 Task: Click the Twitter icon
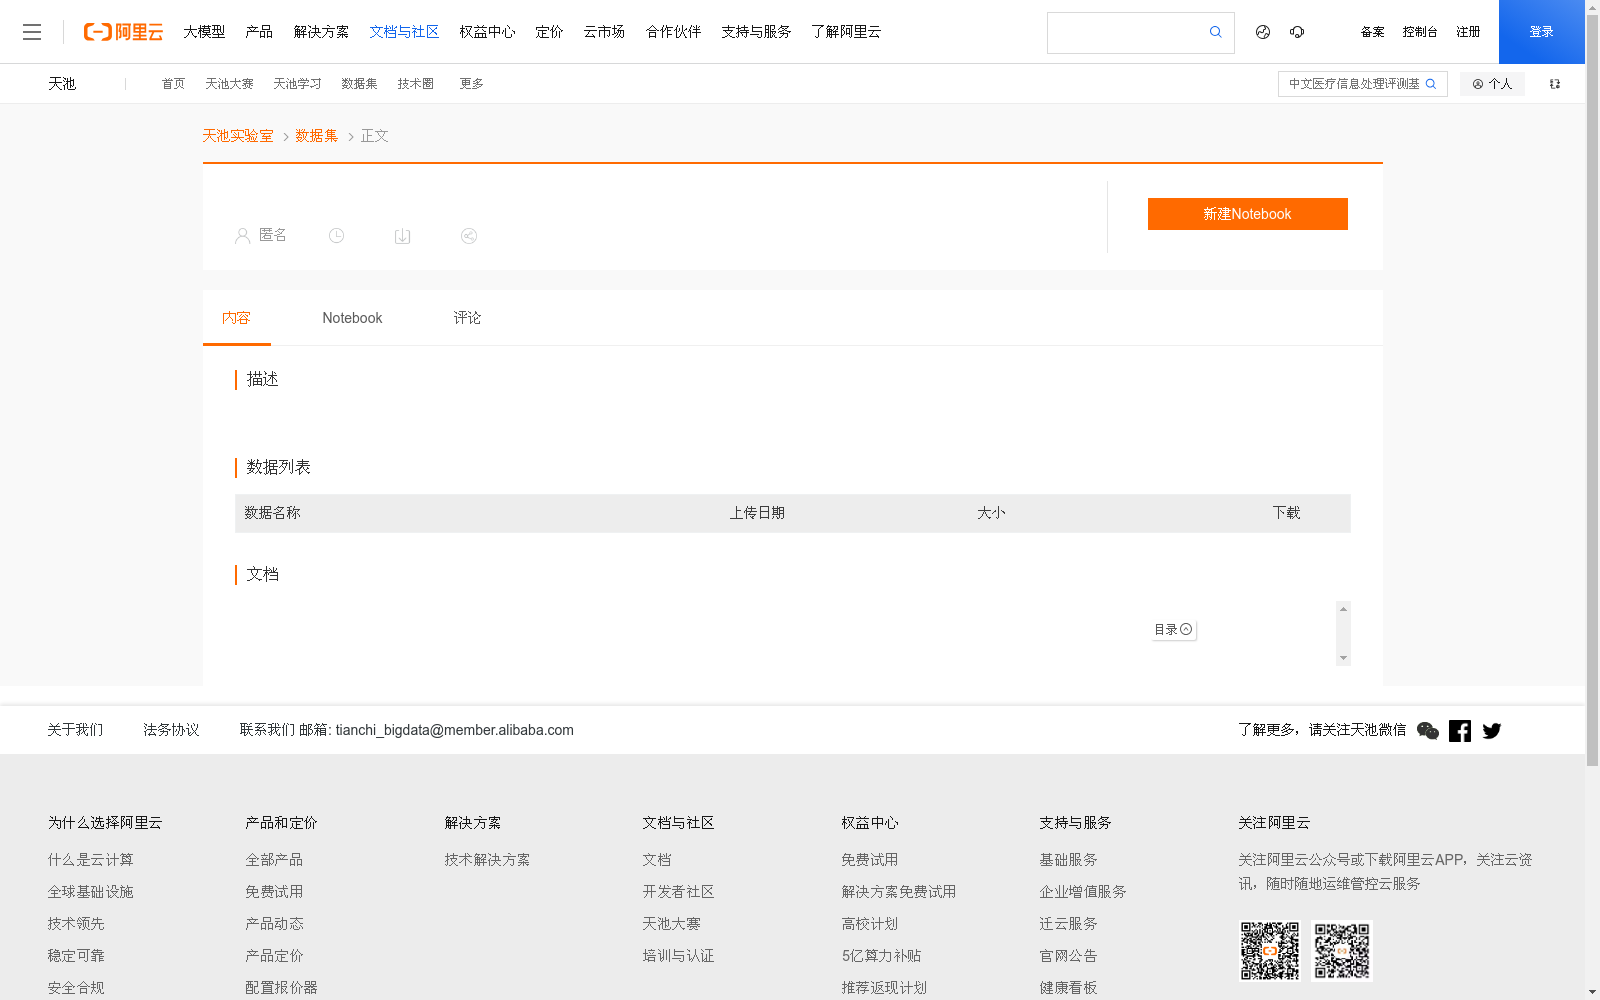pyautogui.click(x=1492, y=731)
